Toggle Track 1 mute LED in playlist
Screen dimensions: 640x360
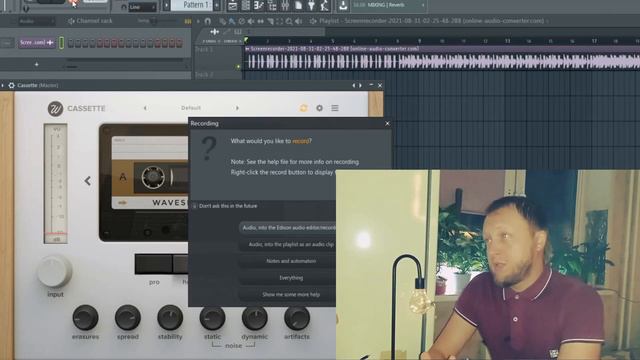[238, 66]
